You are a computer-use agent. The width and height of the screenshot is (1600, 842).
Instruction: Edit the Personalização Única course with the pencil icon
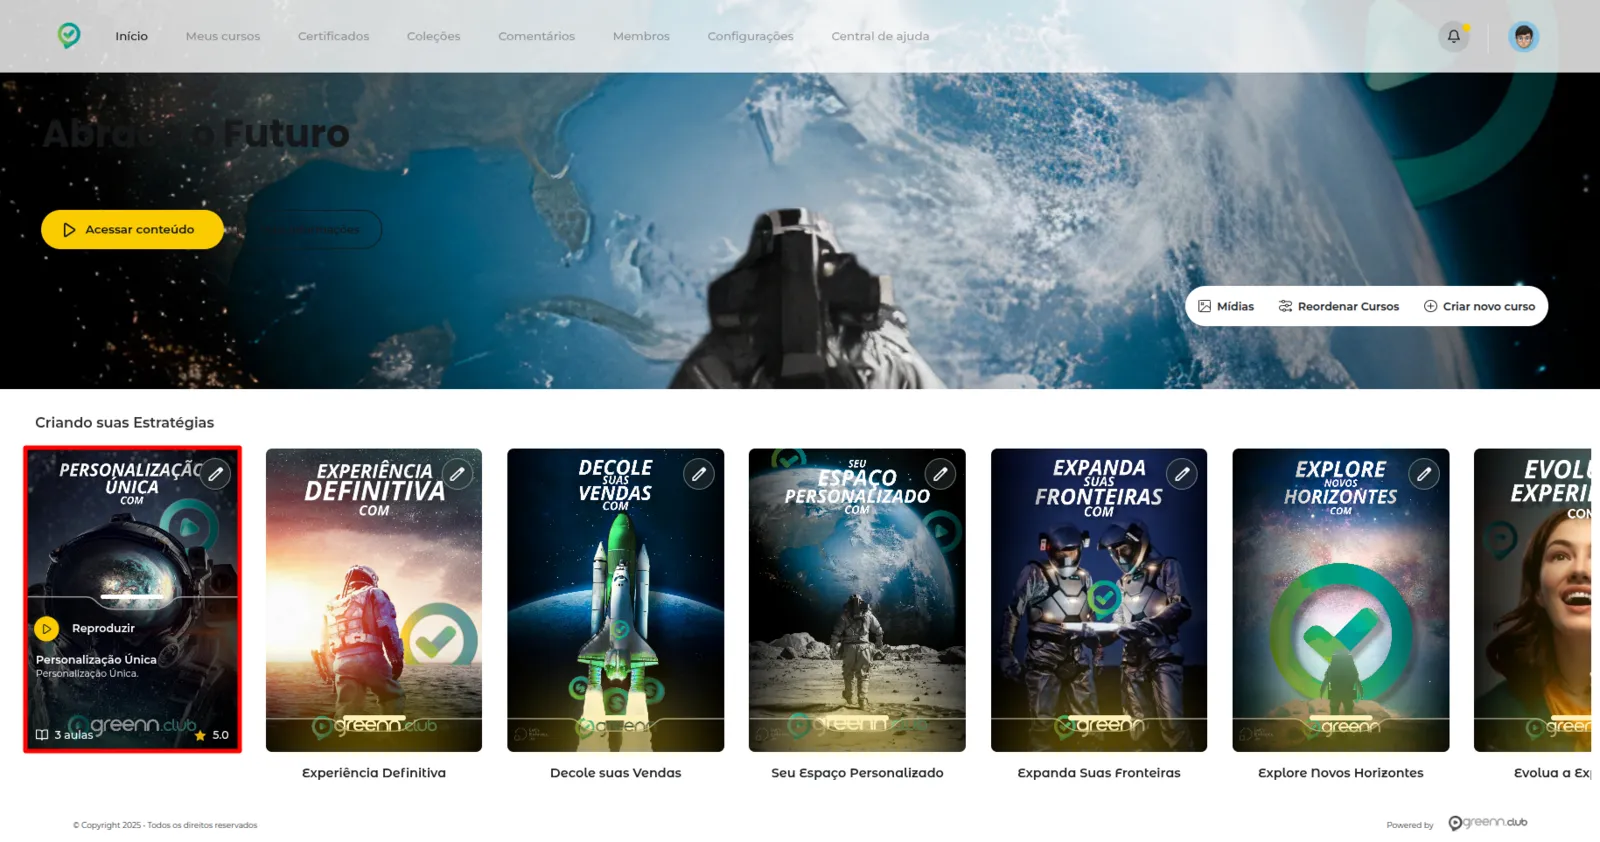pyautogui.click(x=216, y=474)
